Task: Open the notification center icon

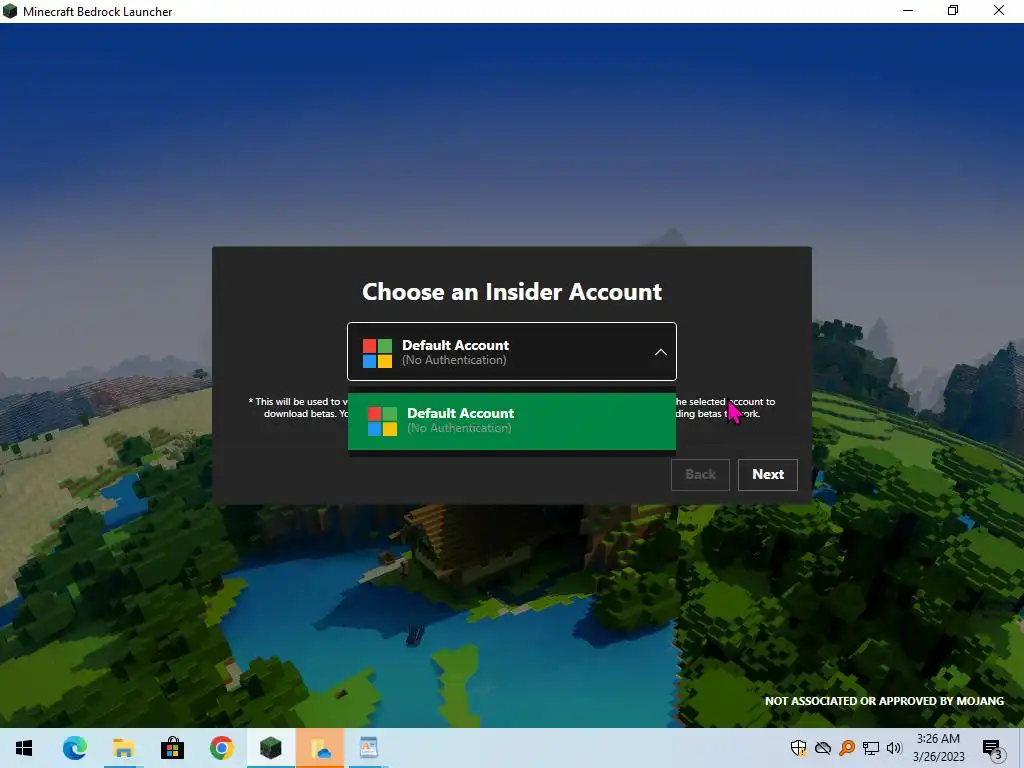Action: point(991,748)
